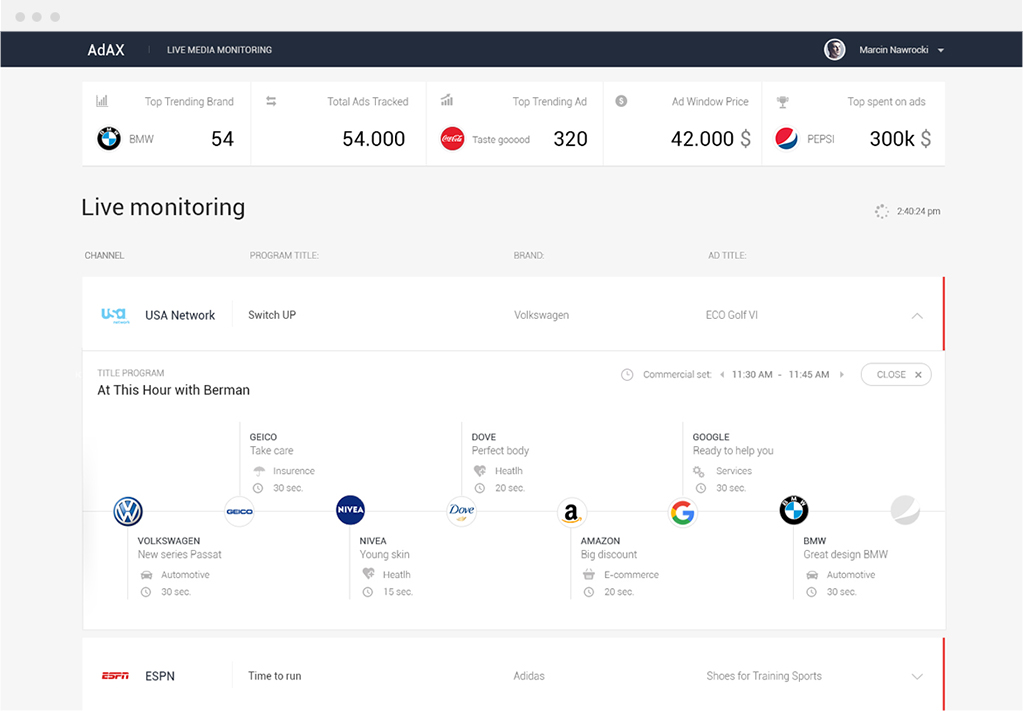Click the PROGRAM TITLE column header
The width and height of the screenshot is (1023, 711).
(x=284, y=256)
